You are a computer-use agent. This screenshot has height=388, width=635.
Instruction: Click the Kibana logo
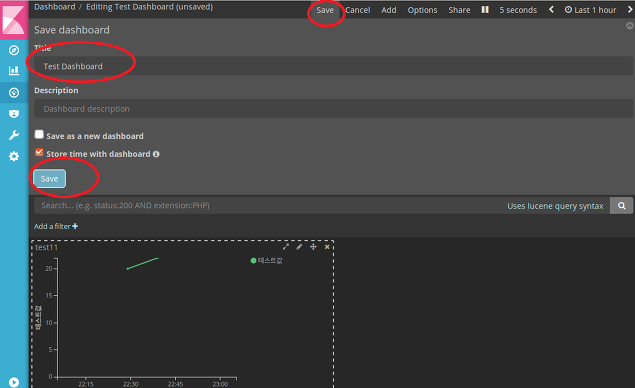click(14, 19)
